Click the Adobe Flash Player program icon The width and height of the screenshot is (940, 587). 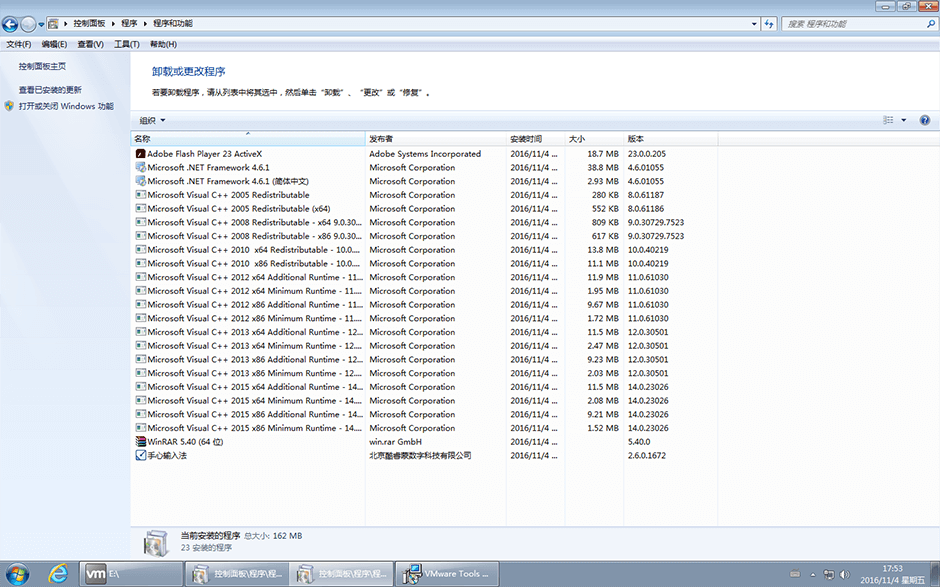point(141,154)
